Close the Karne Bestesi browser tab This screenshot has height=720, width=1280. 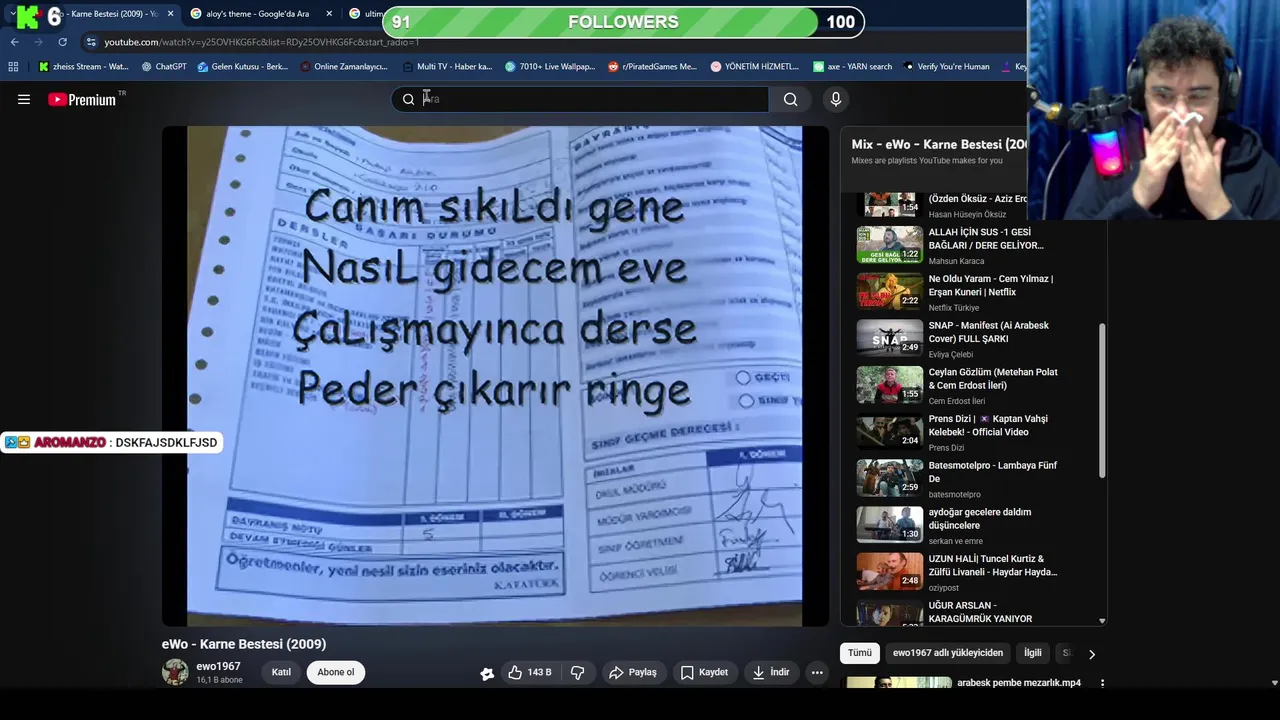pyautogui.click(x=170, y=14)
